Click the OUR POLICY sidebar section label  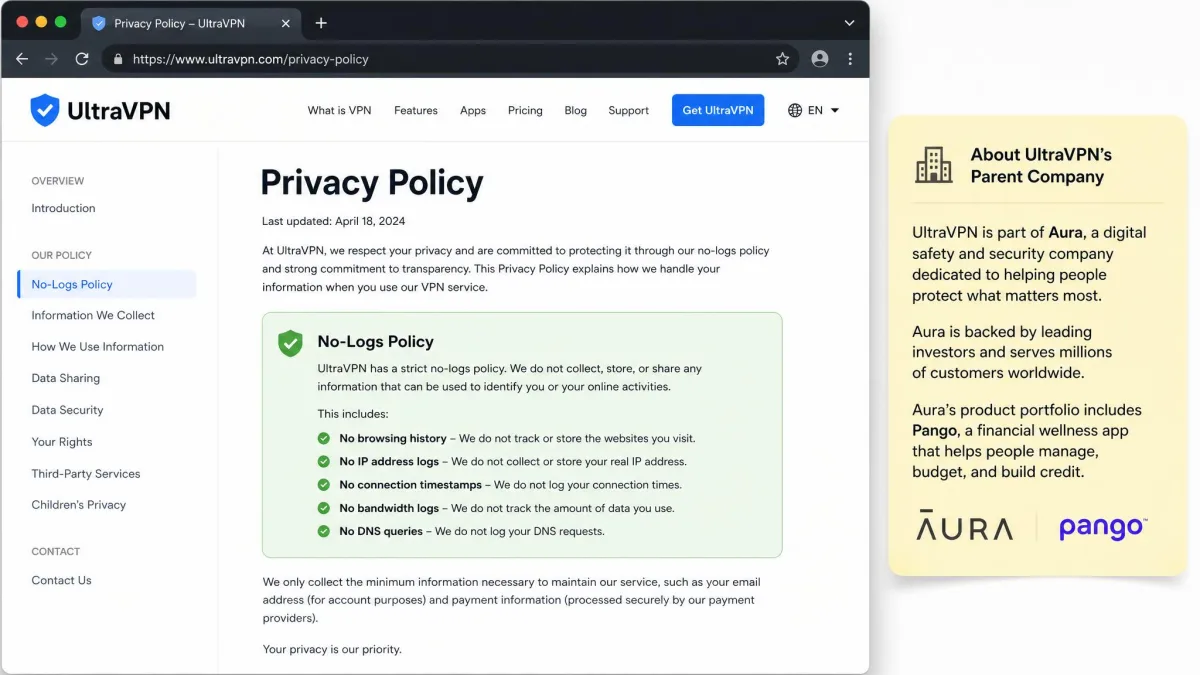coord(61,255)
